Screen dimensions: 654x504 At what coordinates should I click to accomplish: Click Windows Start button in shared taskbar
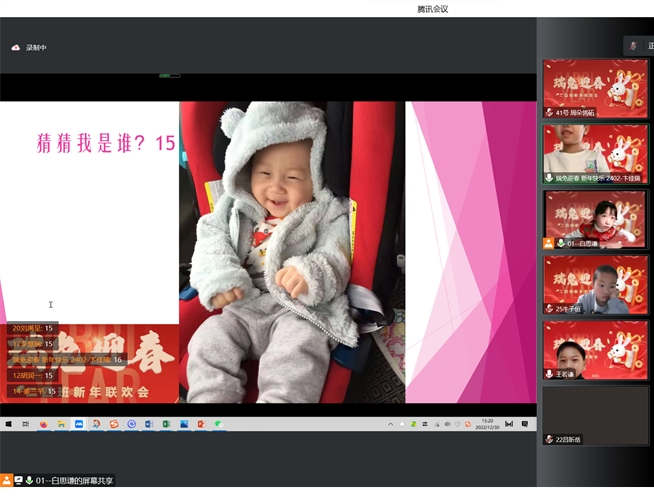[8, 424]
